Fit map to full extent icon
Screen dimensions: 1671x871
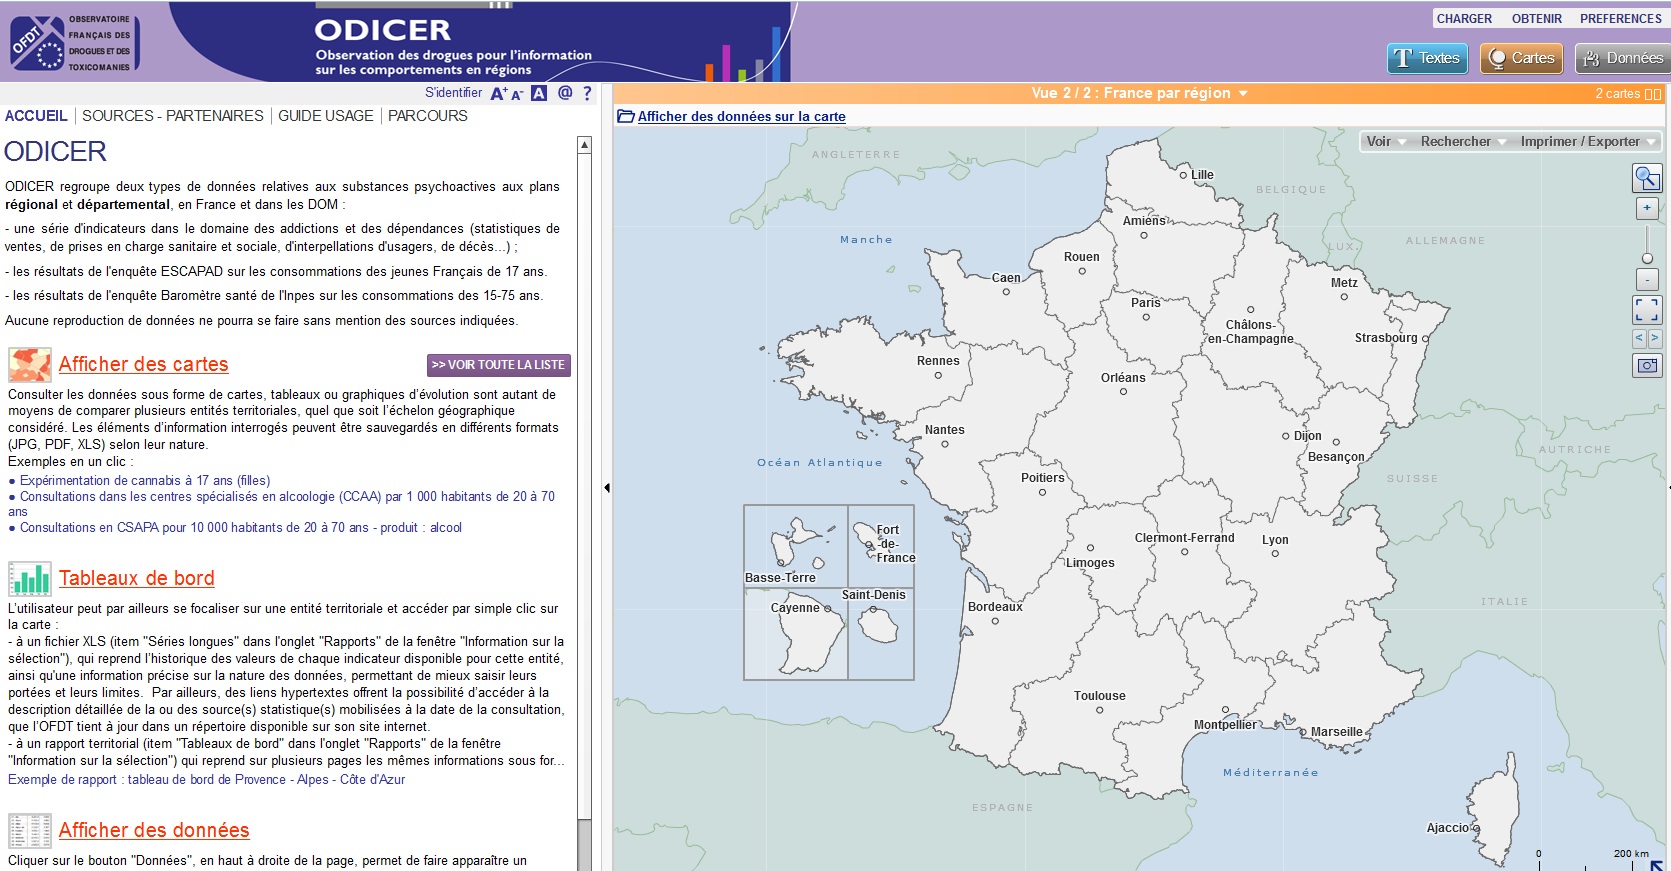(1647, 310)
